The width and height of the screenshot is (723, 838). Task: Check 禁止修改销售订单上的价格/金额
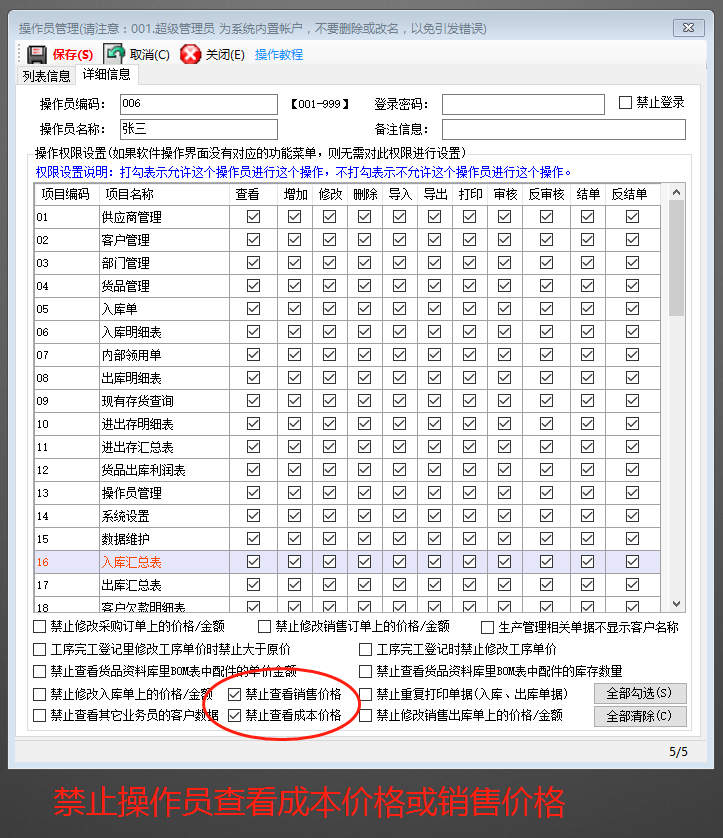[x=264, y=626]
